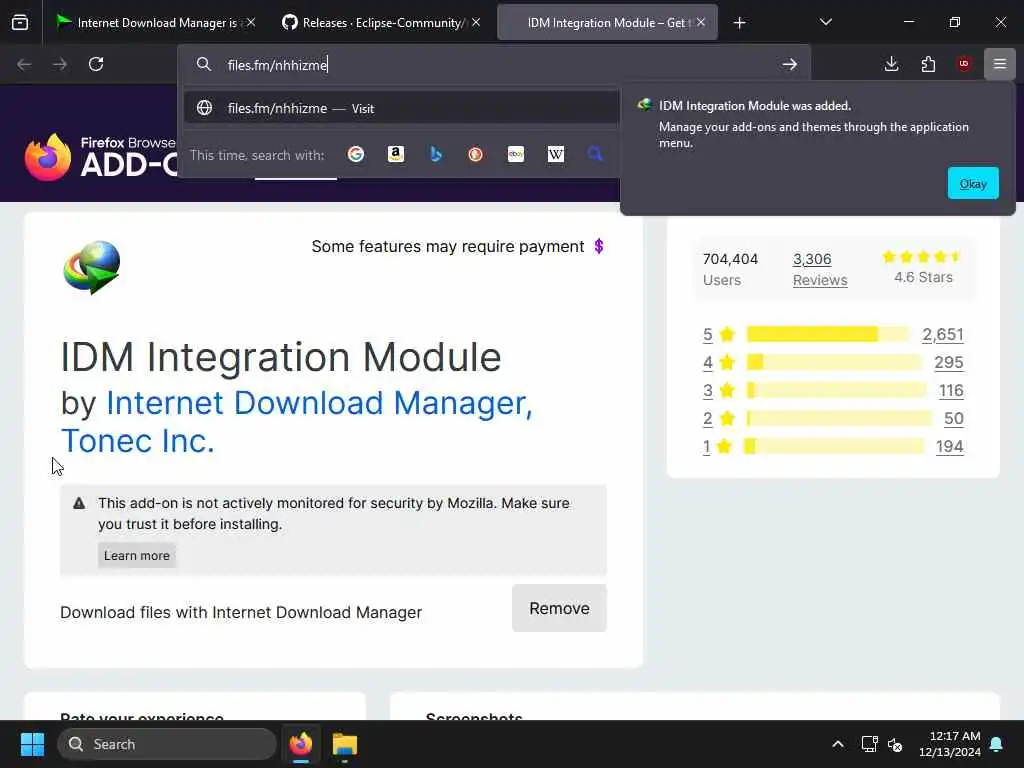Screen dimensions: 1024x768
Task: Click the Go arrow in address bar
Action: point(790,64)
